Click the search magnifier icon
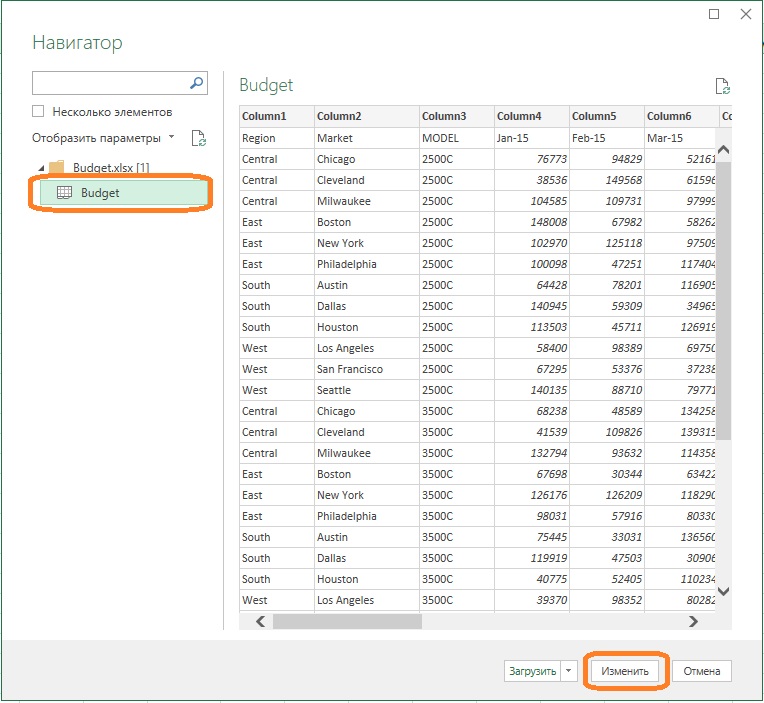Image resolution: width=764 pixels, height=703 pixels. 196,83
